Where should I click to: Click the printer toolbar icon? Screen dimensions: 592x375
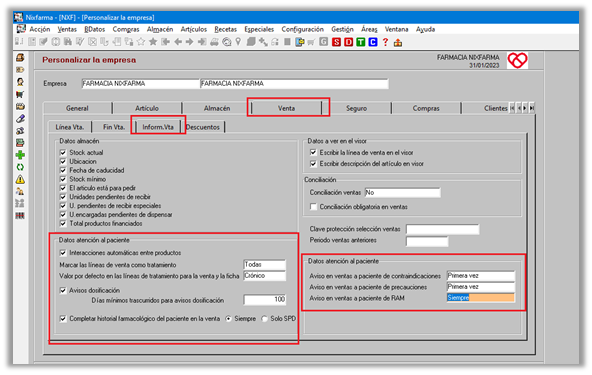click(214, 42)
